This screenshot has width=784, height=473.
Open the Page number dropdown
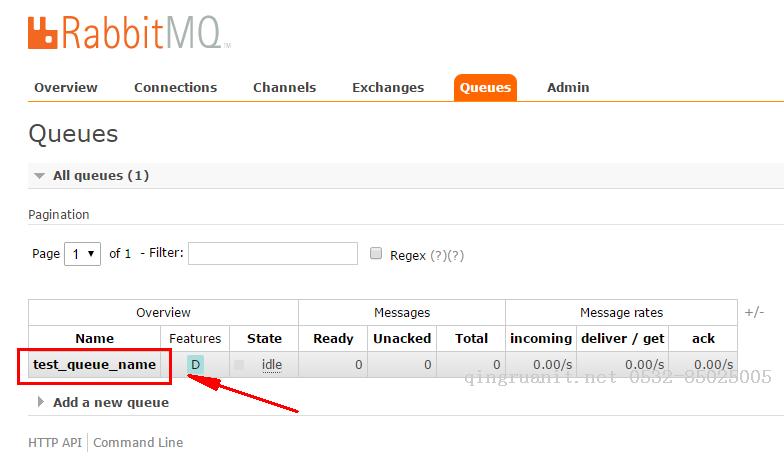coord(82,254)
